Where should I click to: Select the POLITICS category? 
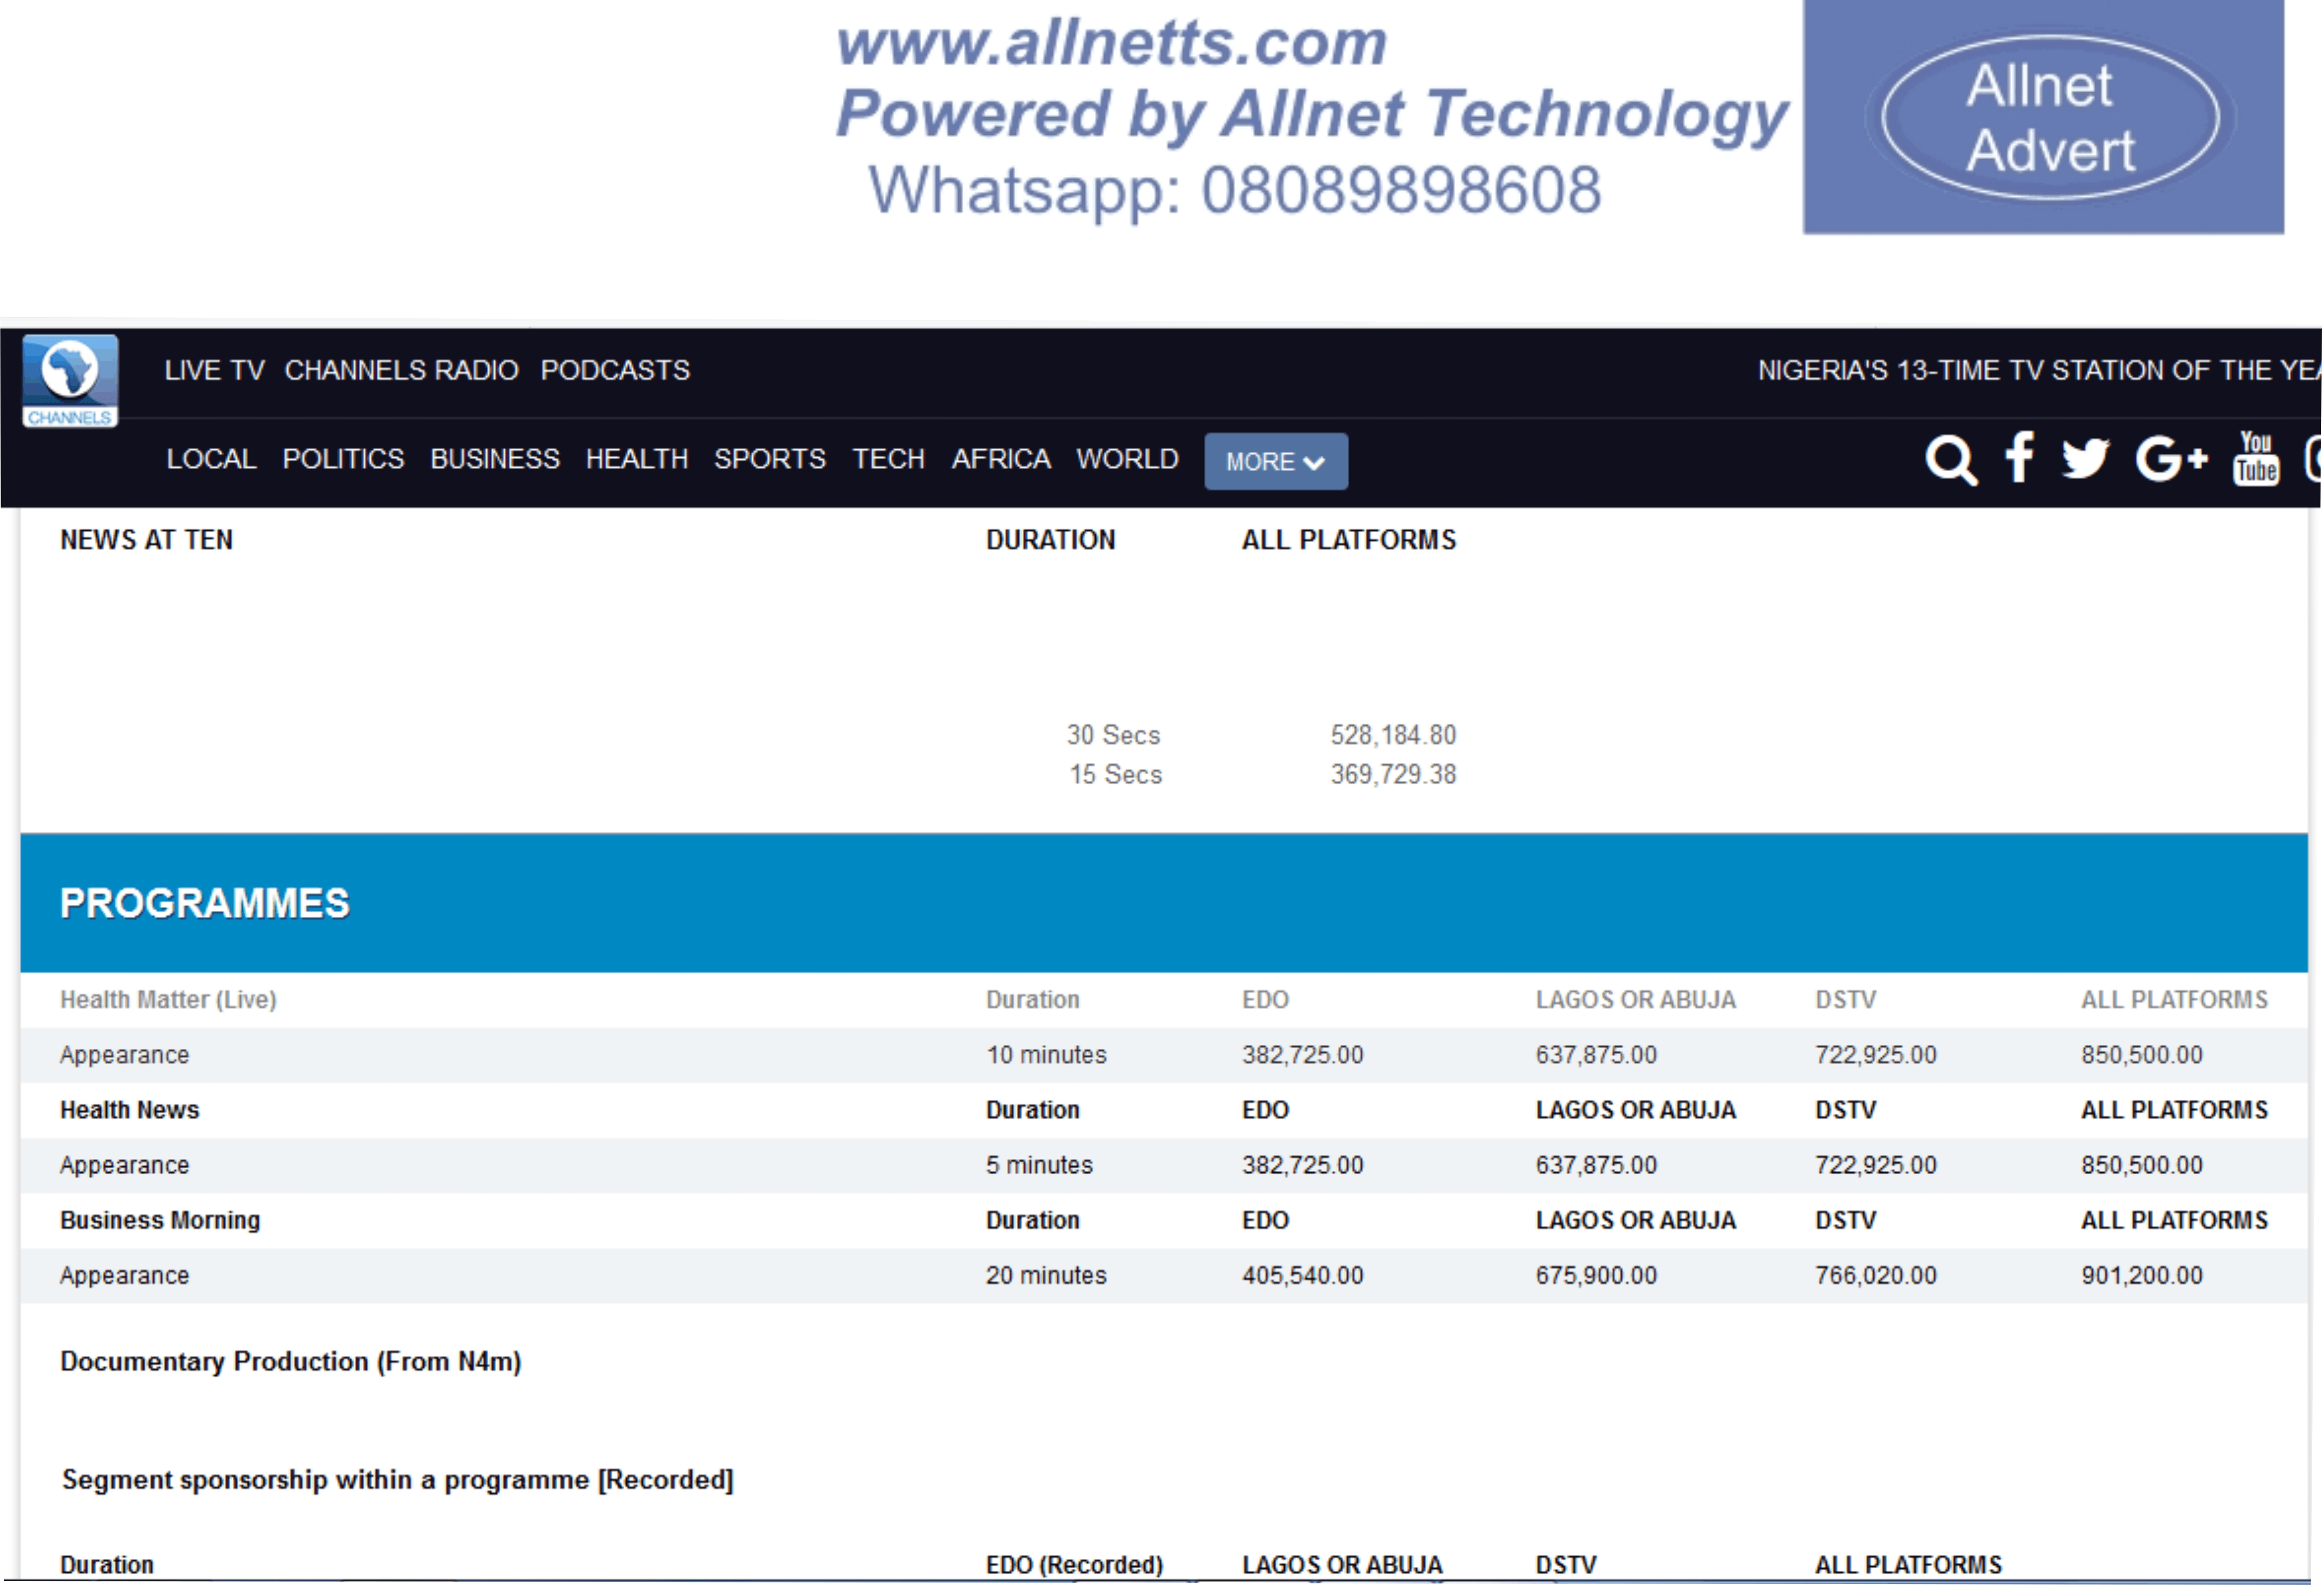coord(343,459)
